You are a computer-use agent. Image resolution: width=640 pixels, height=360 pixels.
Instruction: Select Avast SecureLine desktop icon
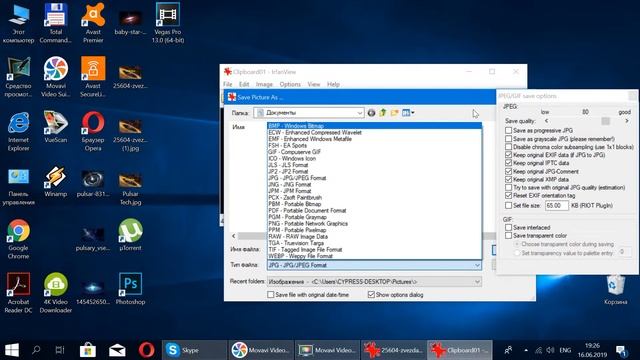pos(93,77)
